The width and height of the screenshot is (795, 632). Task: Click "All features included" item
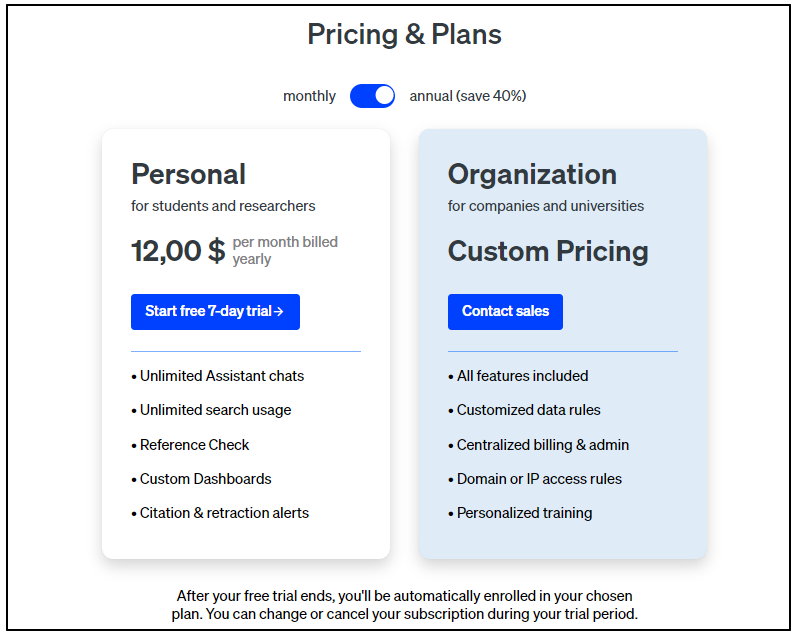pyautogui.click(x=522, y=376)
